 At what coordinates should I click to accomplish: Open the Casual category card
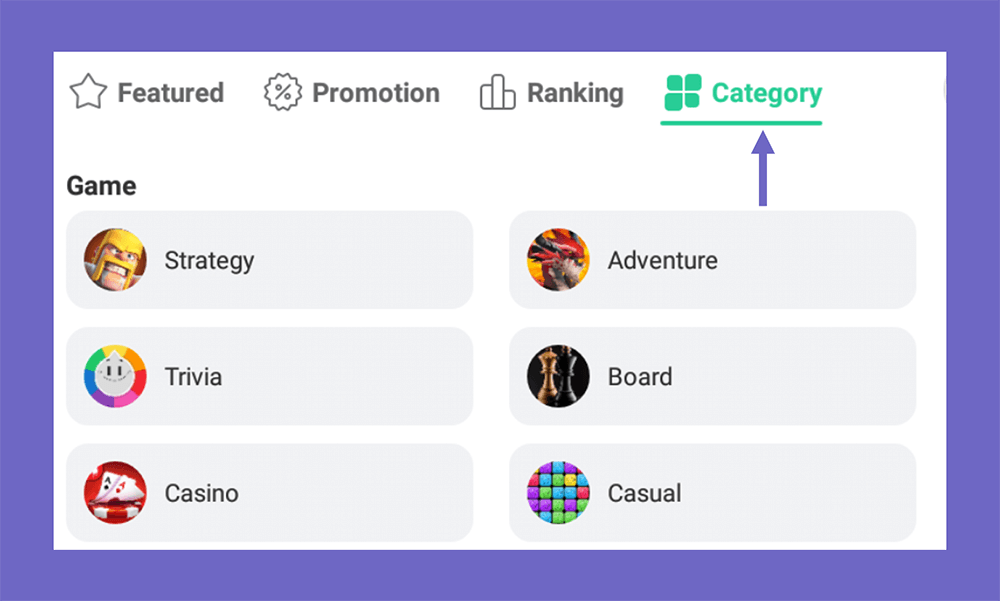[x=712, y=493]
